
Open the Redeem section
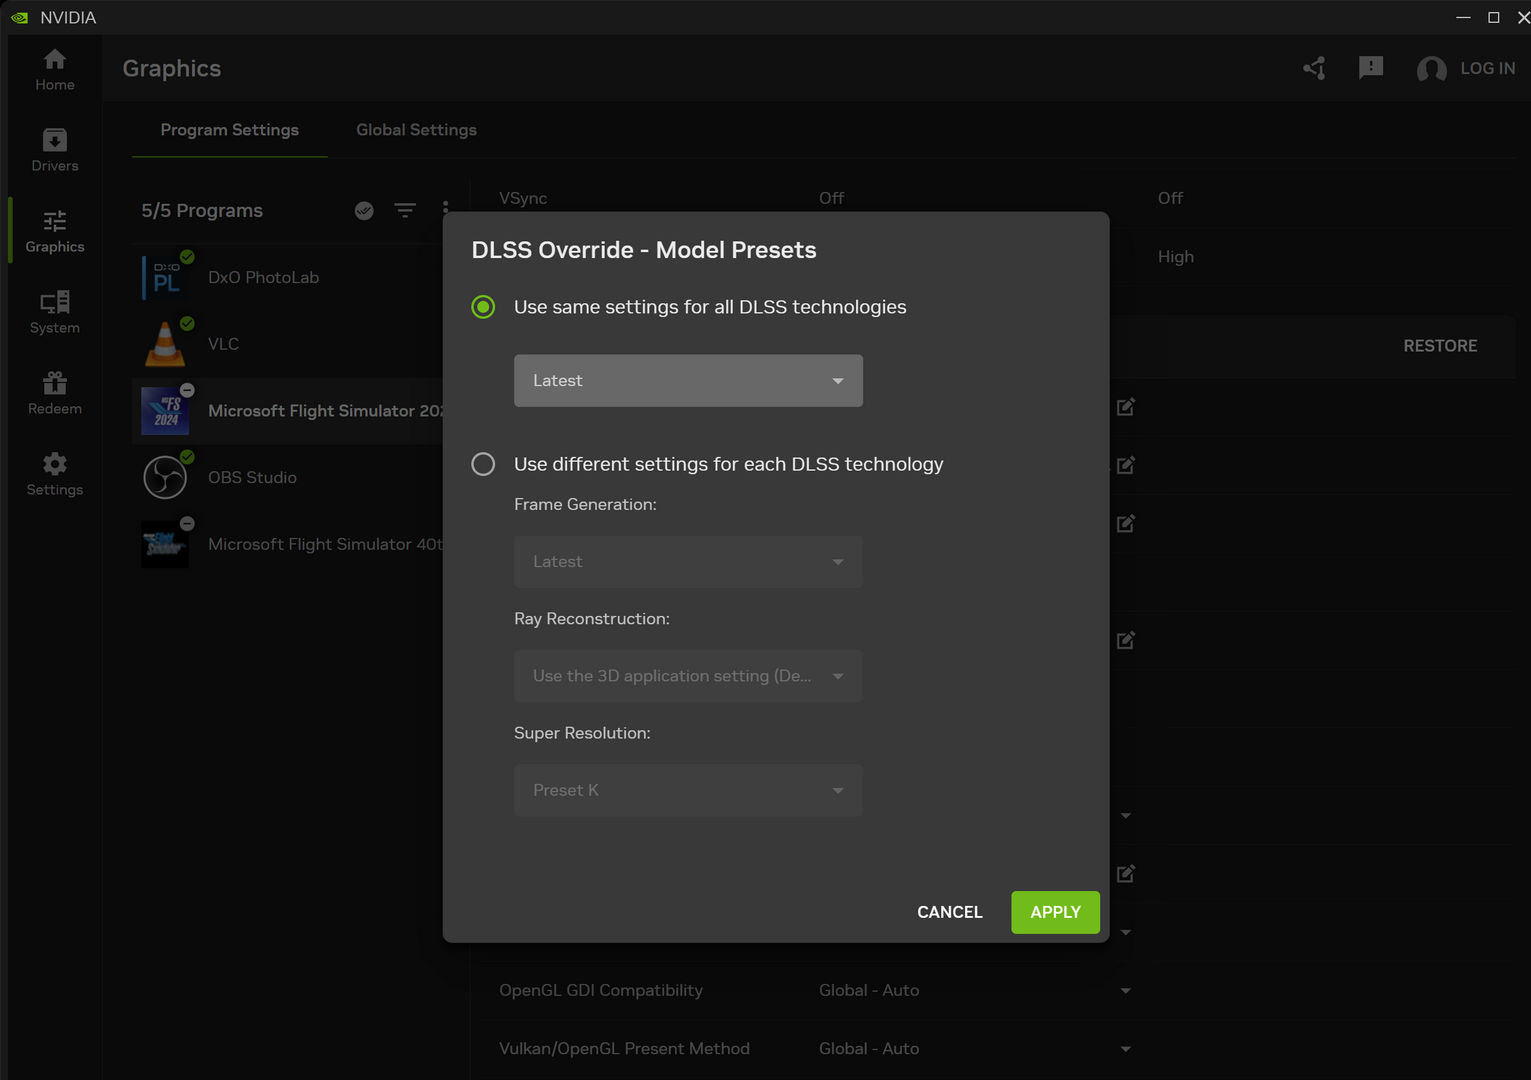[55, 394]
